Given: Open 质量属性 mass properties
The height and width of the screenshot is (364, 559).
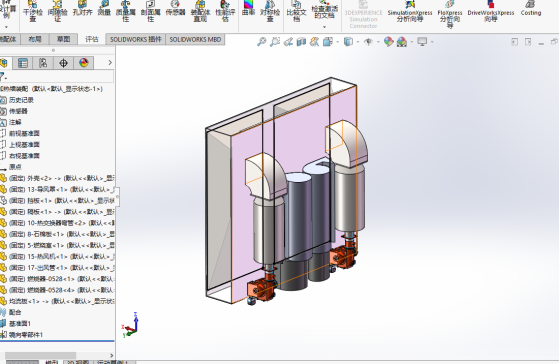Looking at the screenshot, I should 125,11.
